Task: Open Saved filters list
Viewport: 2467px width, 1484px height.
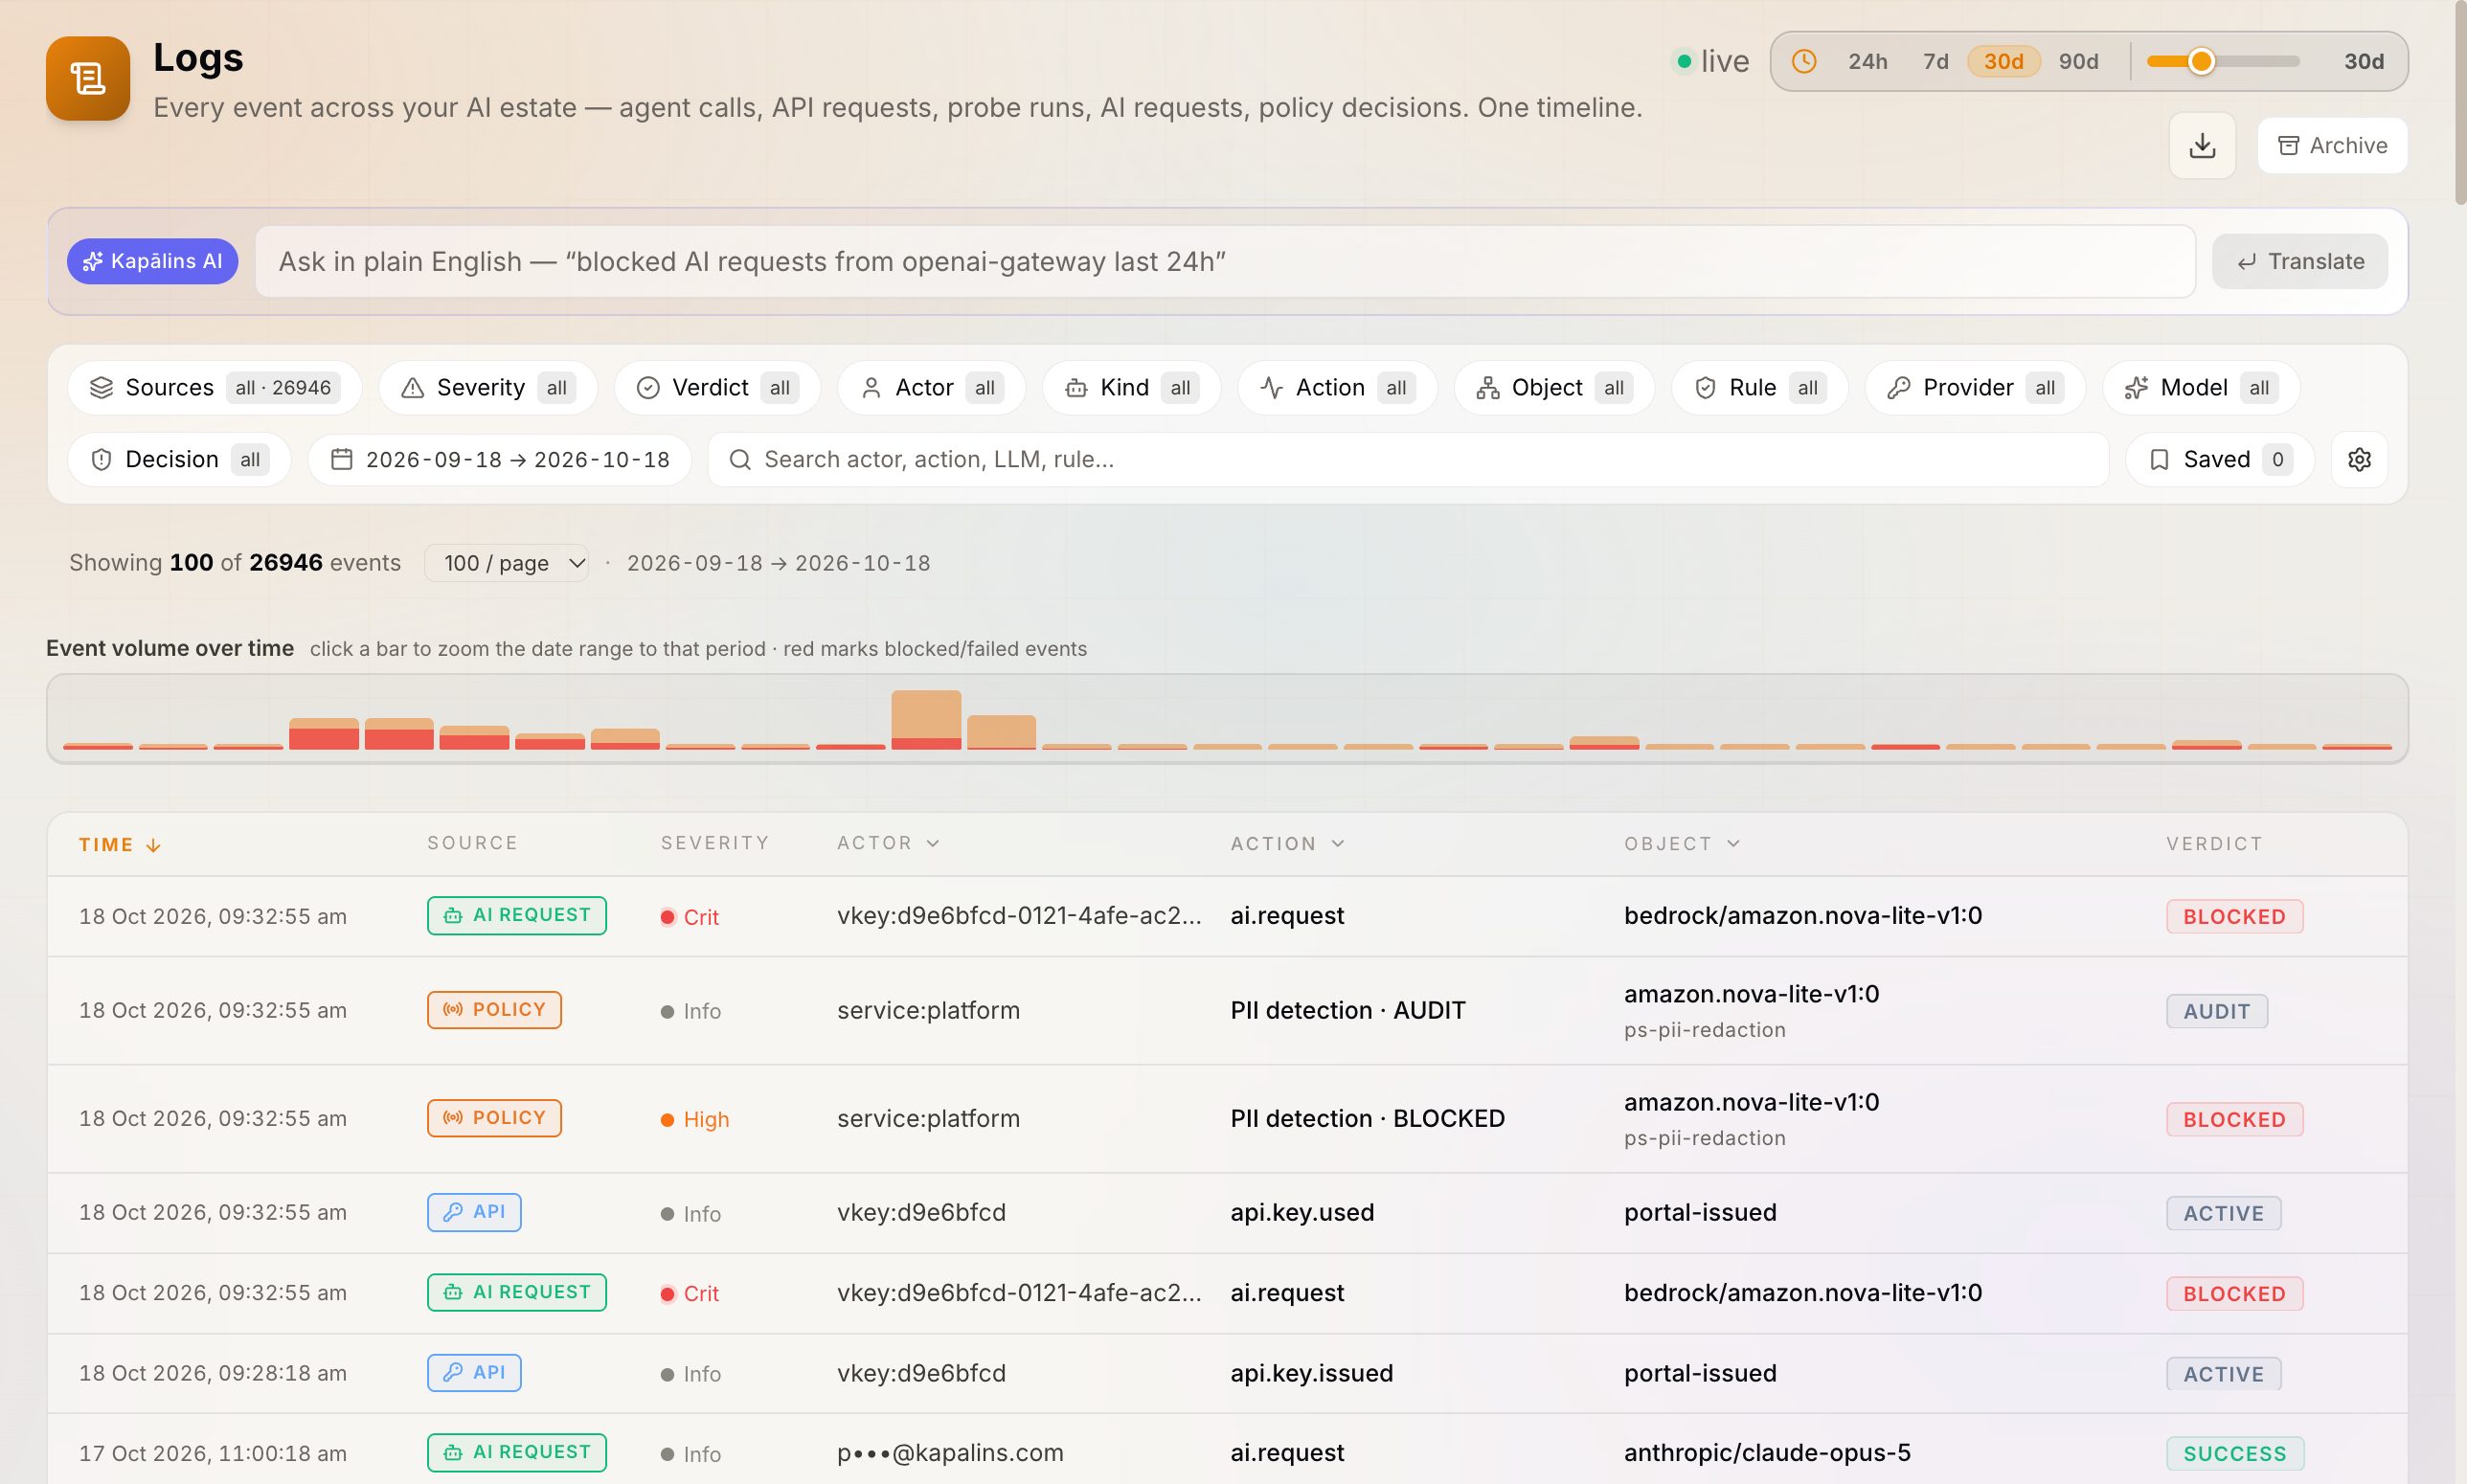Action: coord(2220,459)
